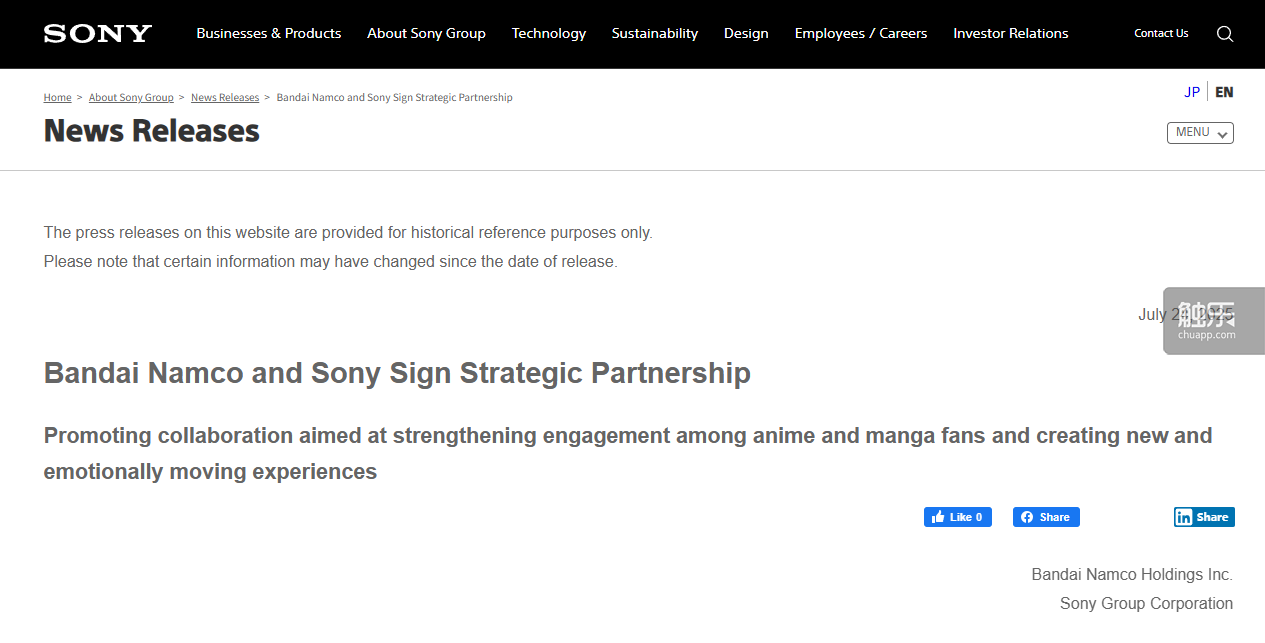Viewport: 1265px width, 643px height.
Task: Click the Sony logo
Action: tap(97, 34)
